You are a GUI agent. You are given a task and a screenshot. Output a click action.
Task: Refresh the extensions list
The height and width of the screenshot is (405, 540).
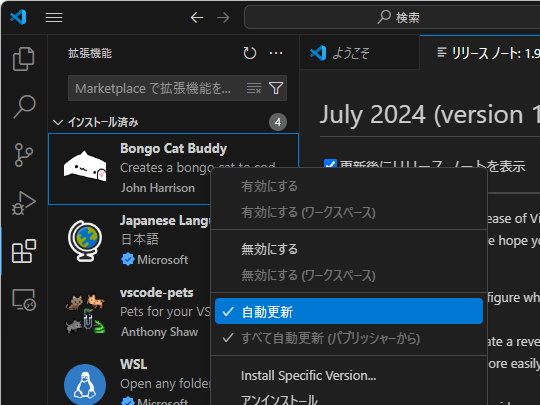(x=250, y=53)
